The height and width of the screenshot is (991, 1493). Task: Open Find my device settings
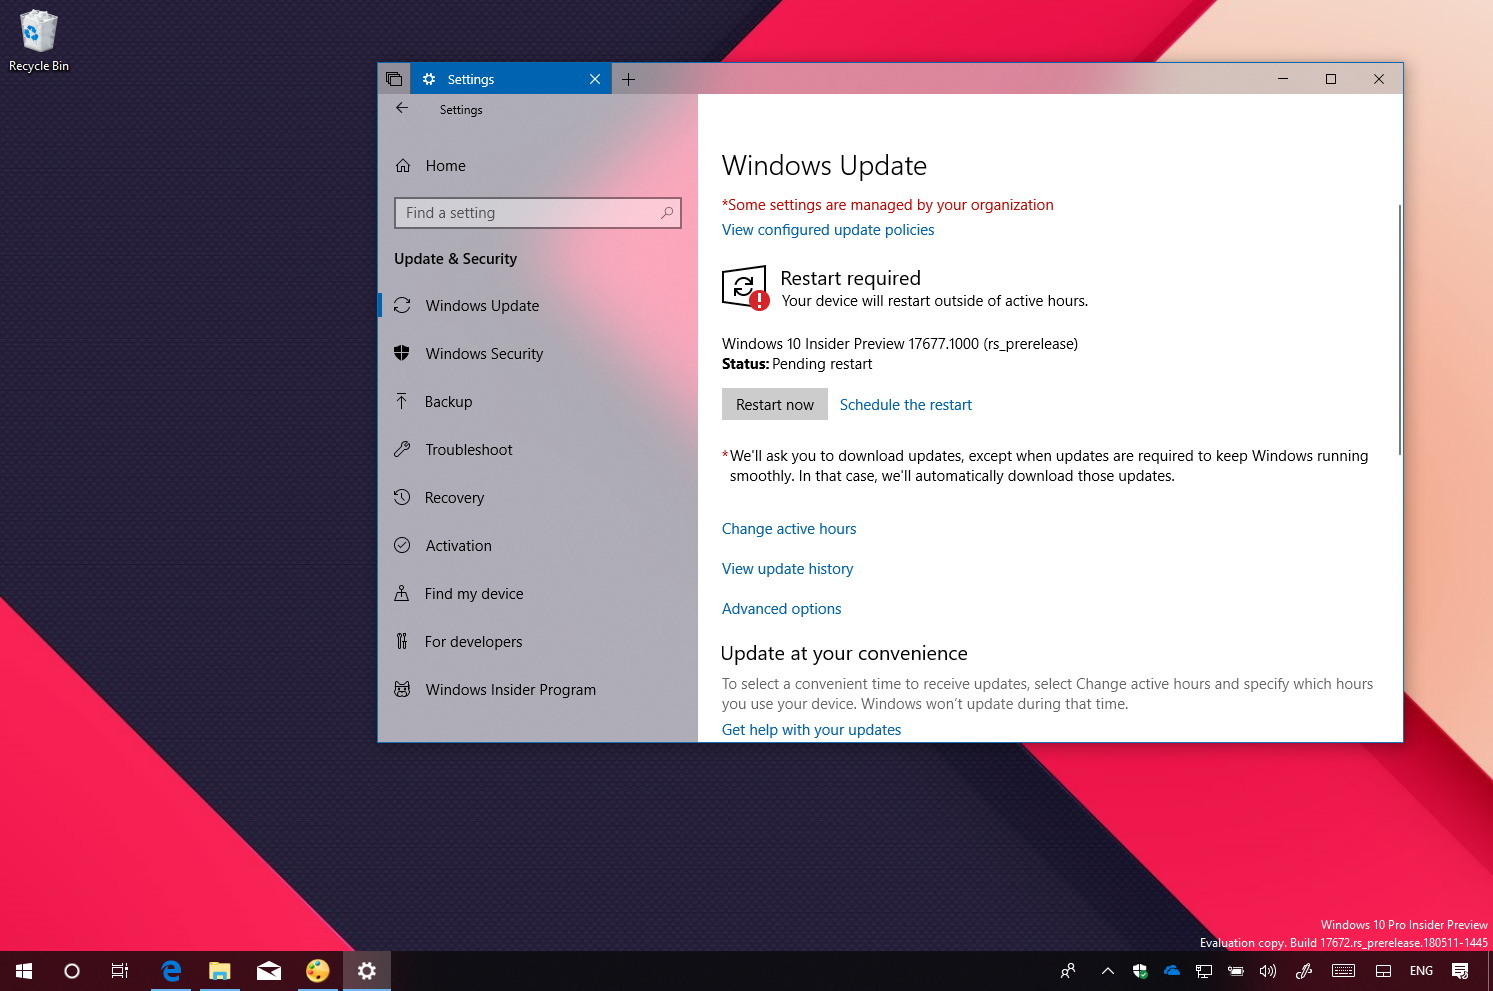click(x=473, y=593)
